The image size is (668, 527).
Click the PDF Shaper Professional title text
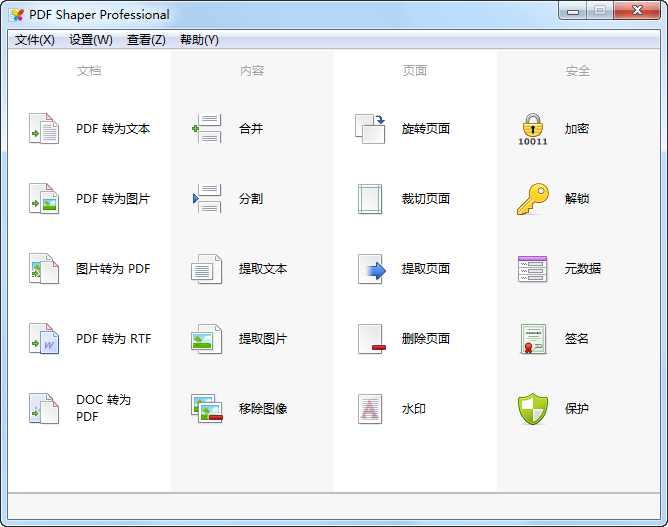click(99, 15)
